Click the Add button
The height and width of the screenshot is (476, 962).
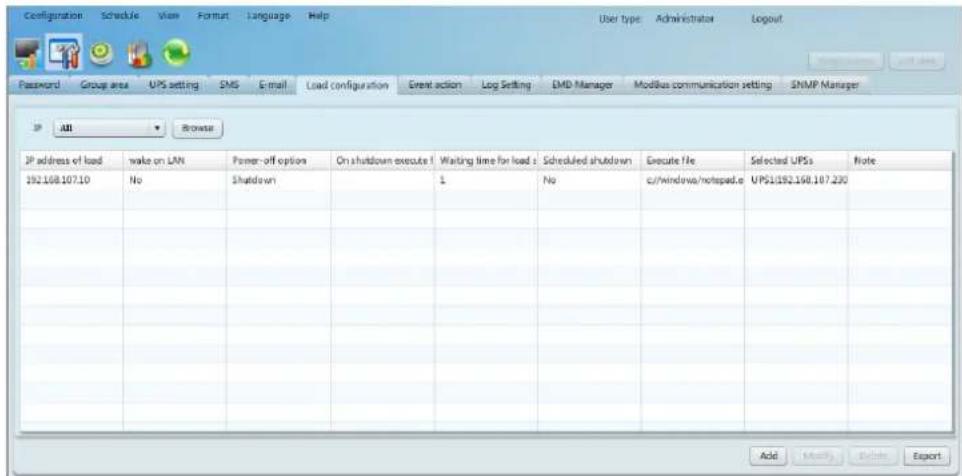click(x=769, y=456)
